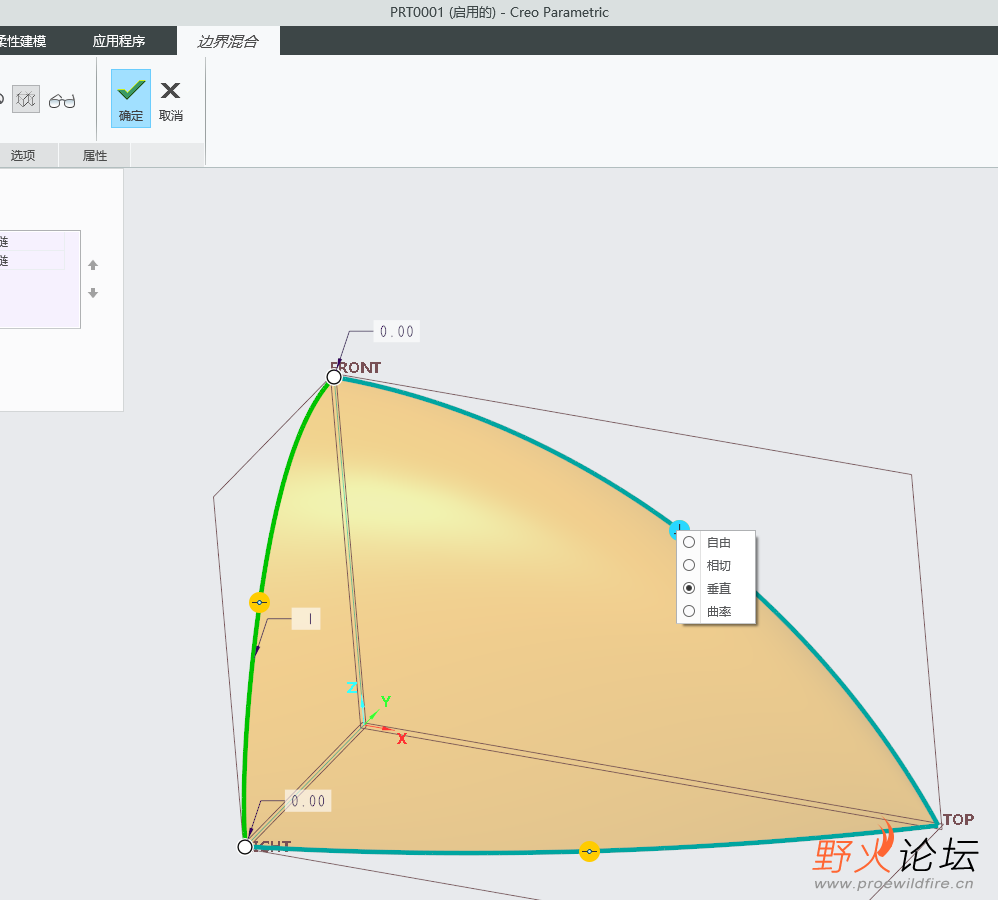Edit the 0.00 value near FRONT
Screen dimensions: 998x900
(397, 332)
